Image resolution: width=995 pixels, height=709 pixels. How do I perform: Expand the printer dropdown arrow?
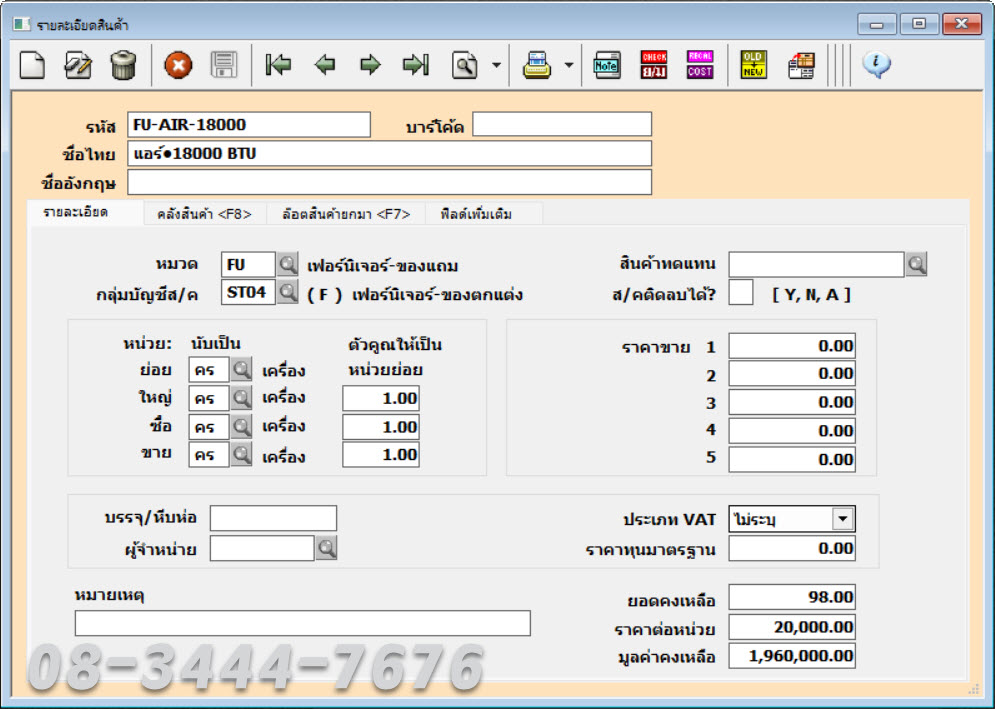coord(569,65)
